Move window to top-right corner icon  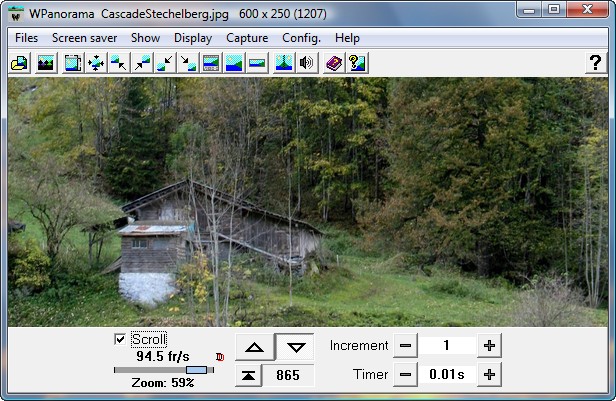pos(142,63)
